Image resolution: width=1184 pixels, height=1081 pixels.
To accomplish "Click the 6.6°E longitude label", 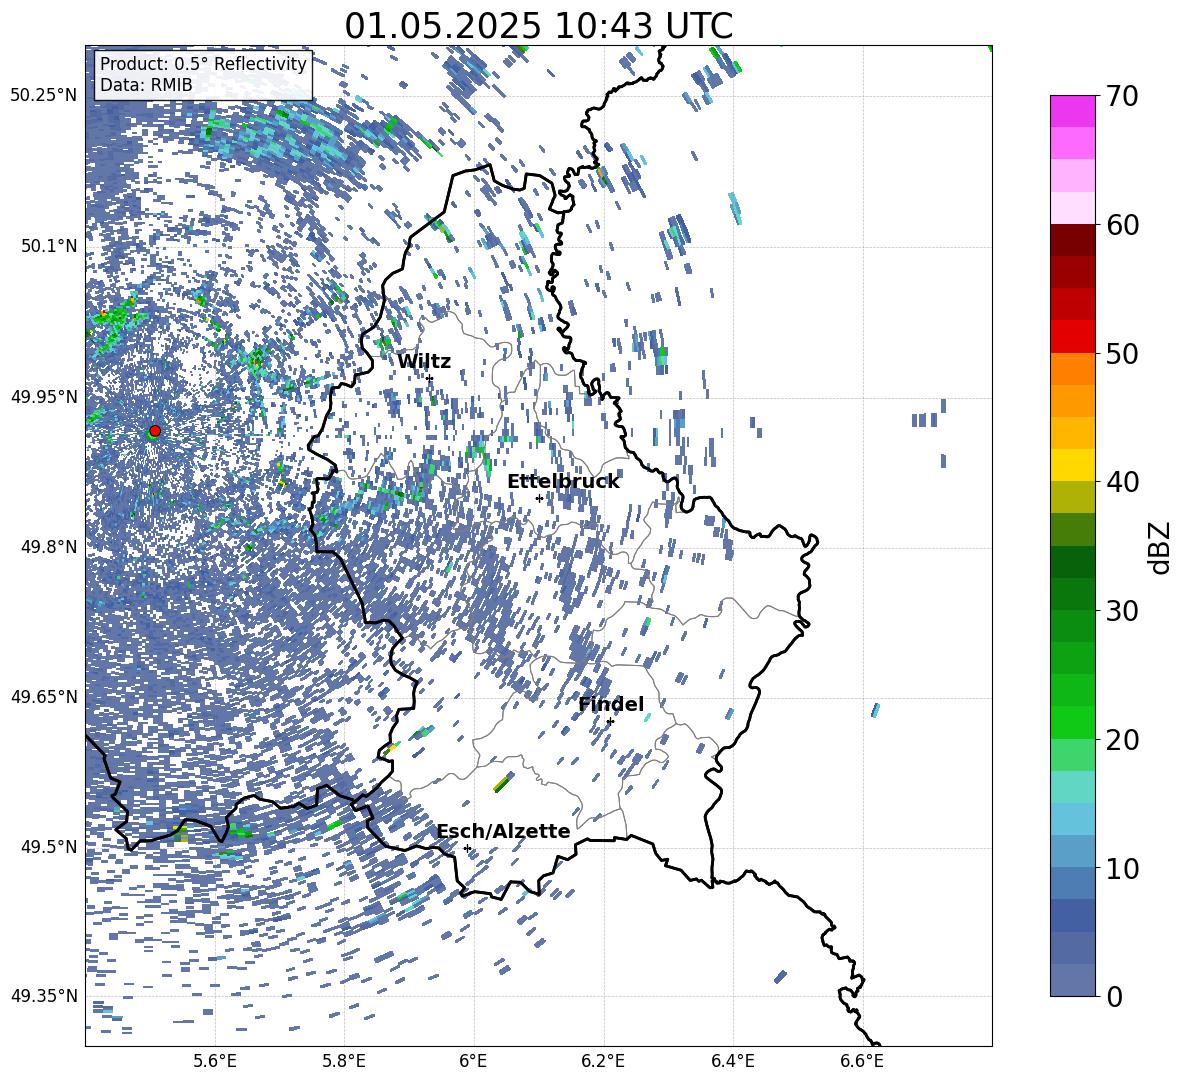I will coord(862,1062).
